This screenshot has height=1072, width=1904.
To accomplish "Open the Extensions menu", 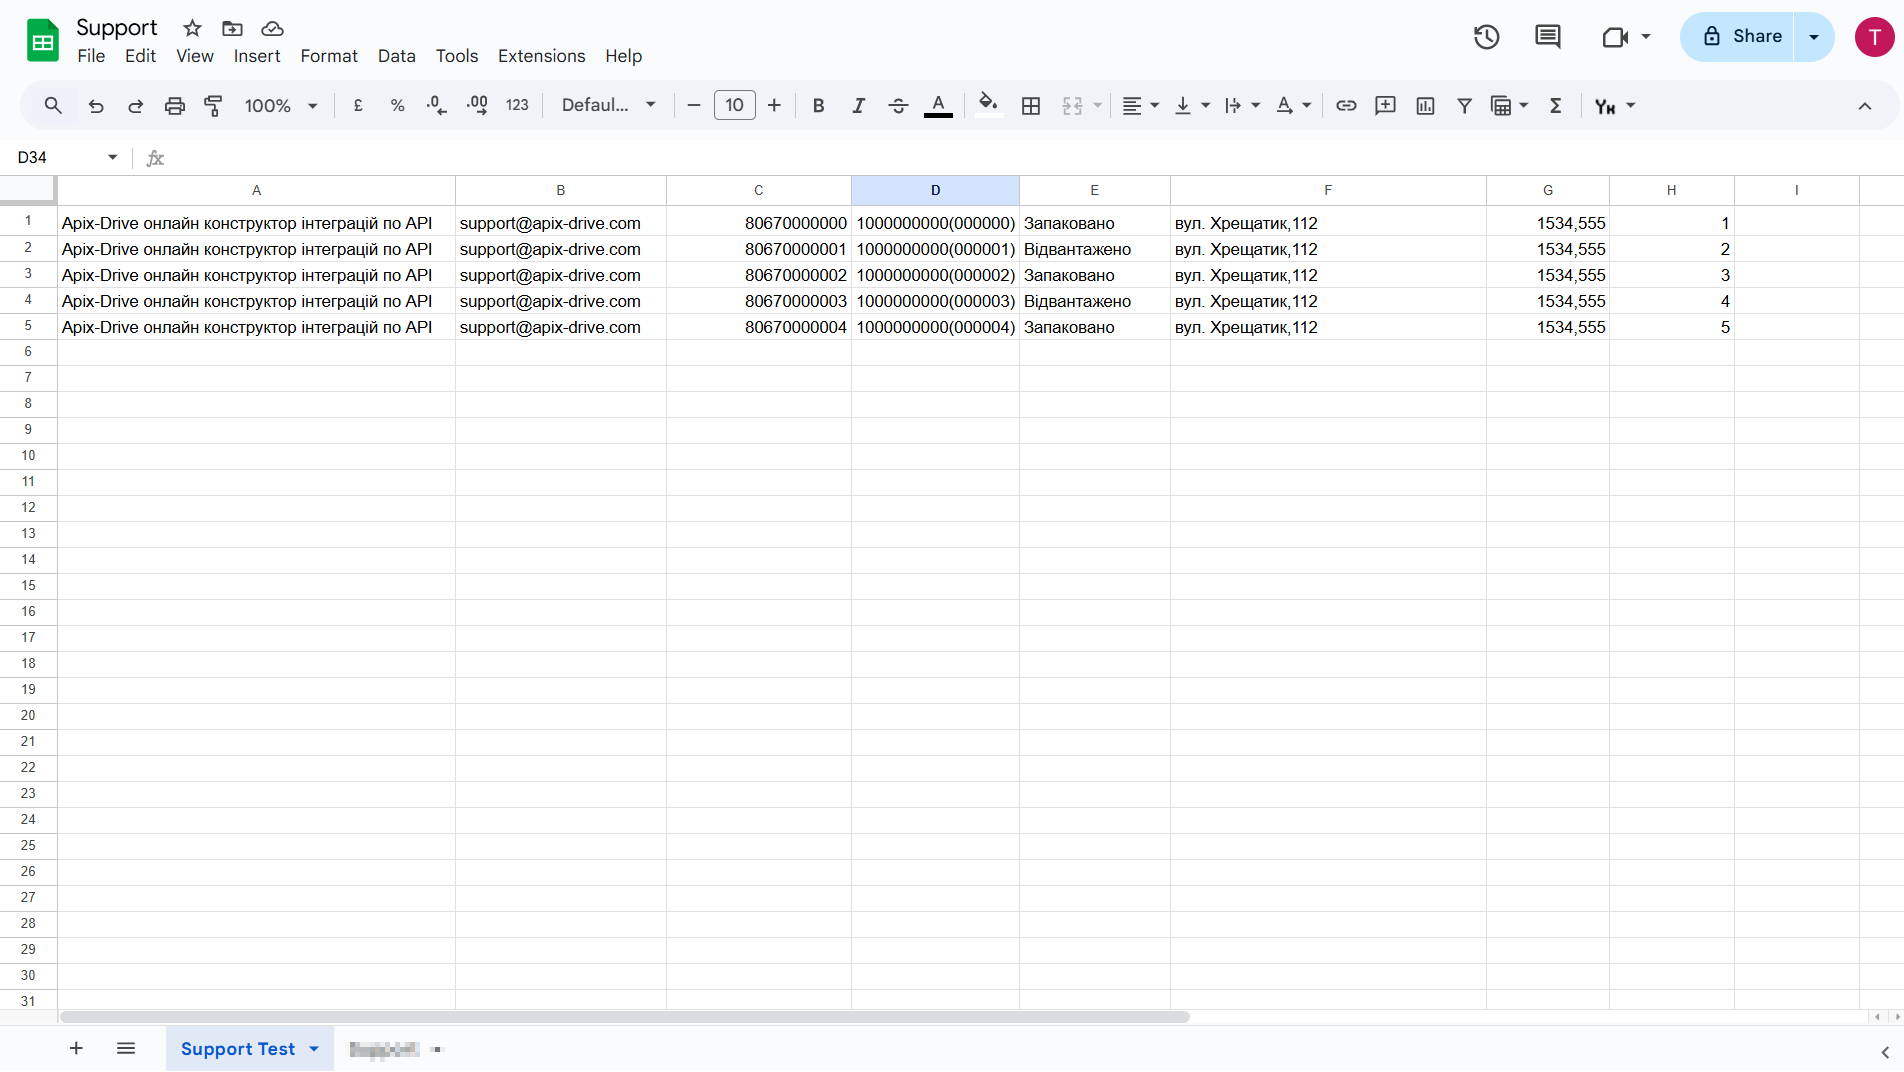I will click(x=541, y=56).
